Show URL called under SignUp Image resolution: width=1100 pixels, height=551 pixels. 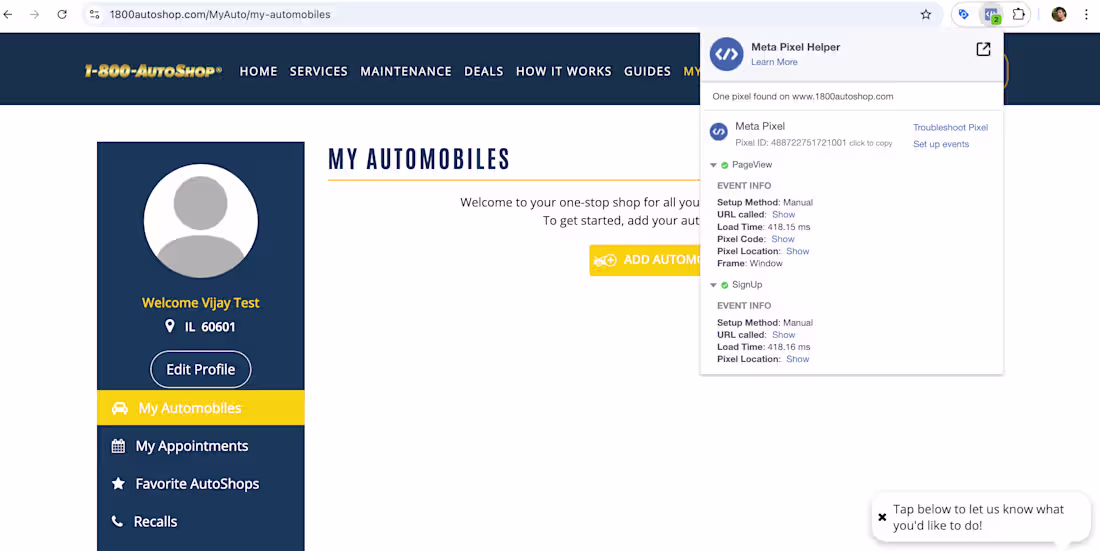tap(784, 335)
